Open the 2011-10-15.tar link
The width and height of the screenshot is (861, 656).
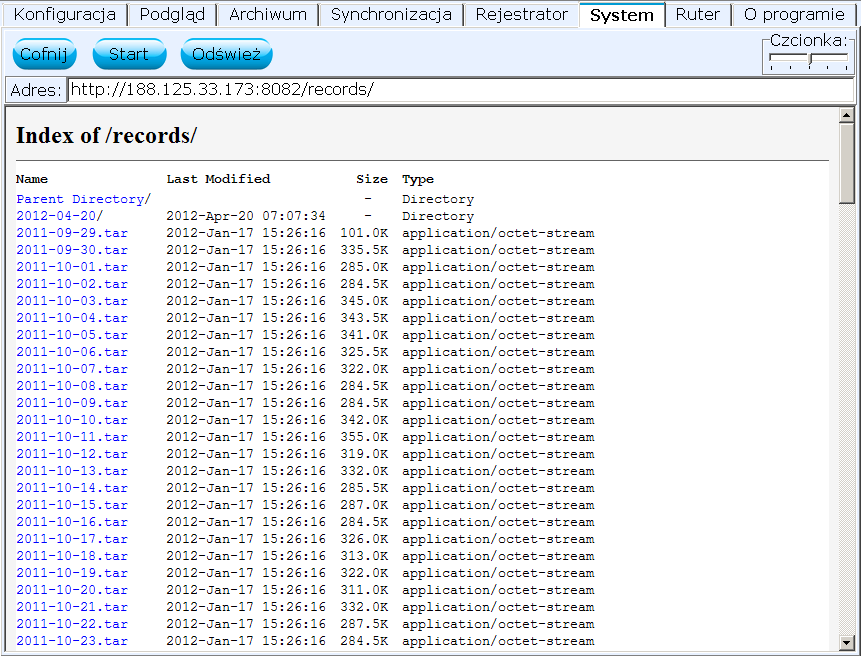(72, 505)
